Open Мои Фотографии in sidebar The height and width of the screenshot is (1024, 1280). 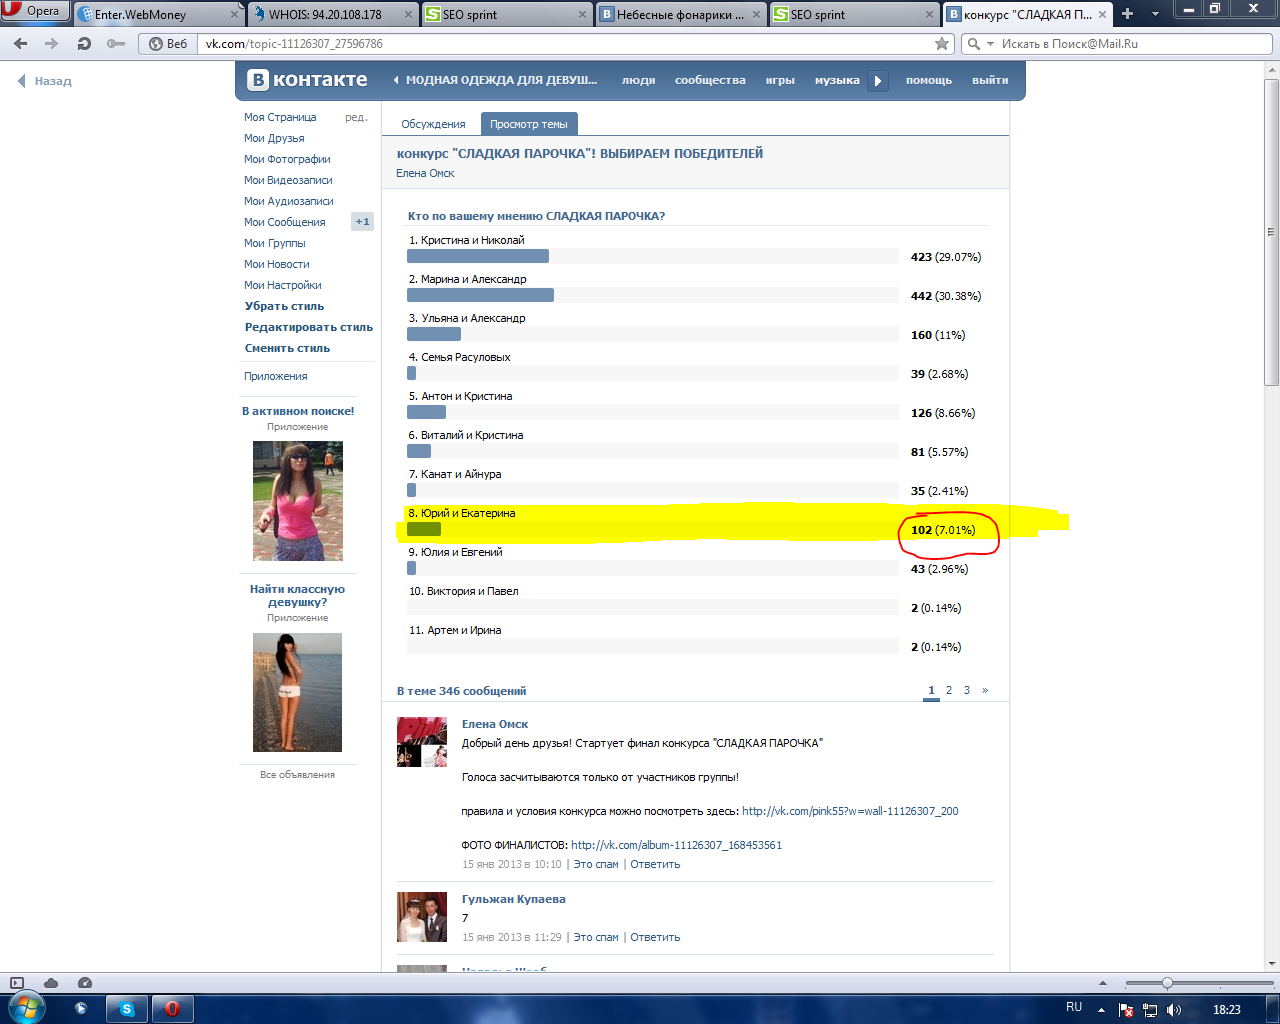click(287, 159)
